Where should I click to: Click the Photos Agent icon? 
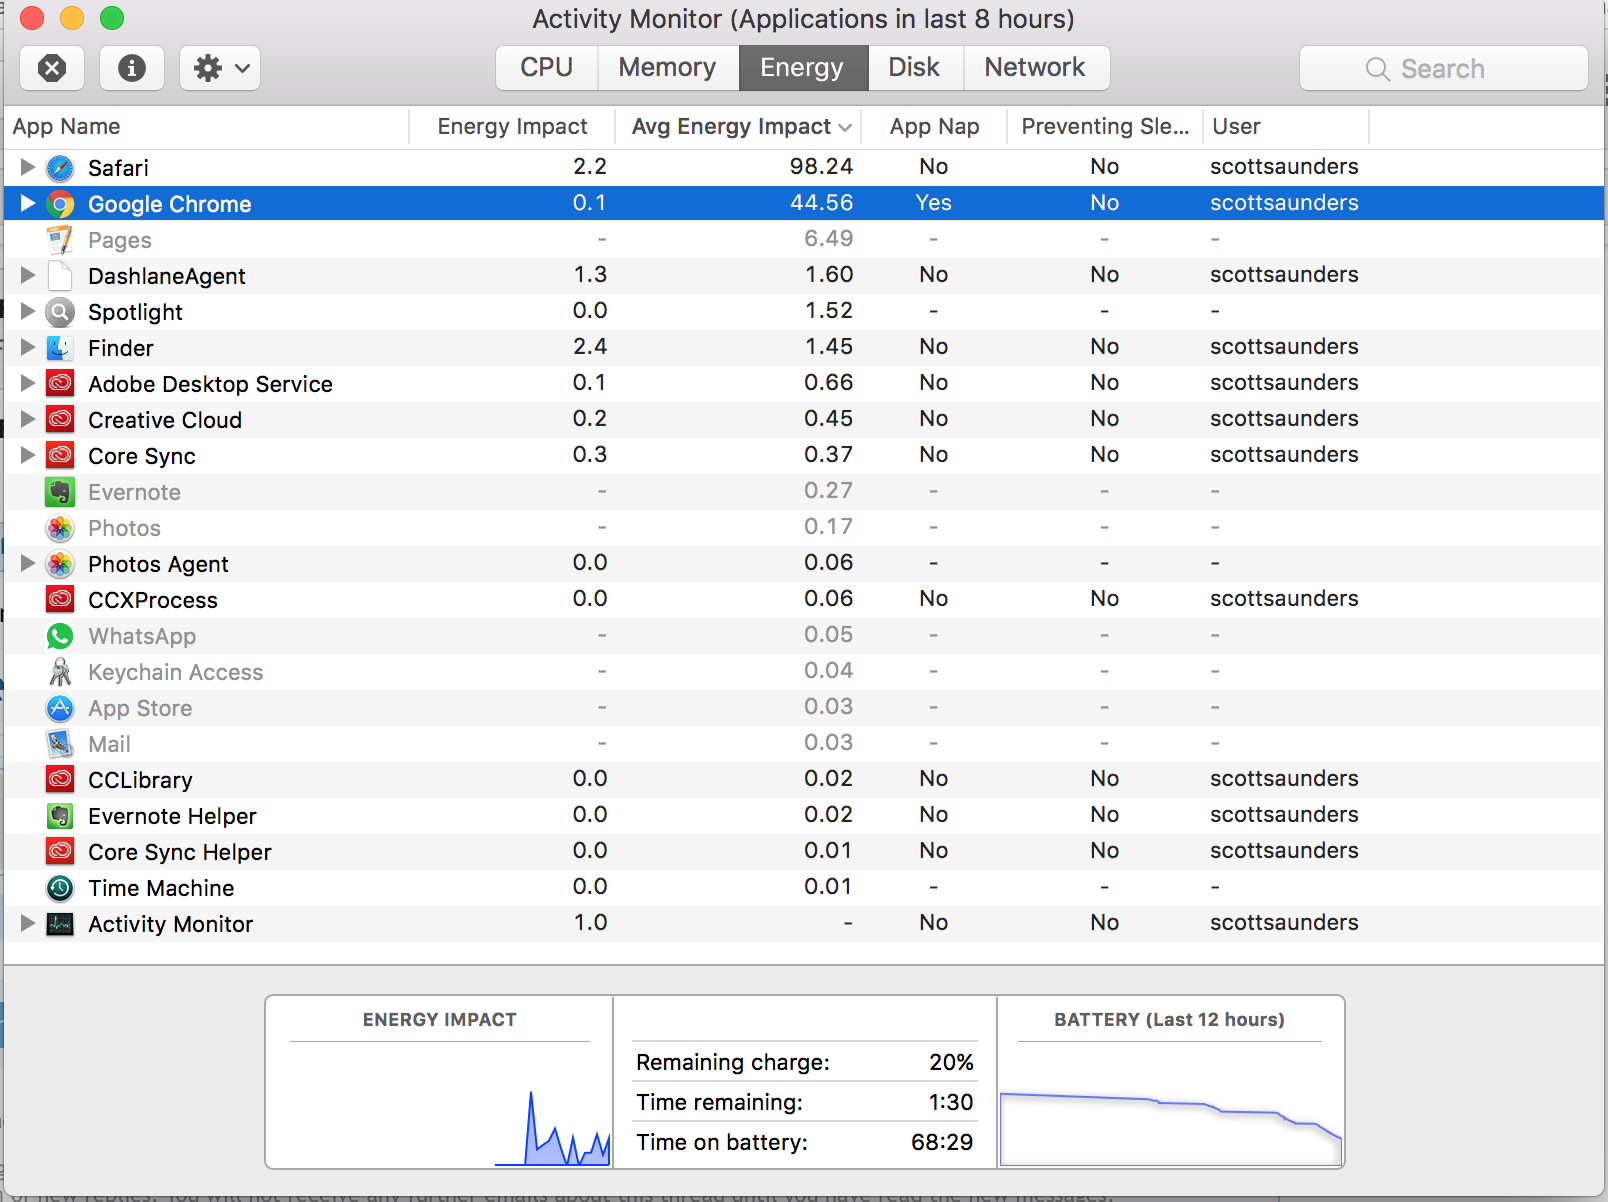60,564
